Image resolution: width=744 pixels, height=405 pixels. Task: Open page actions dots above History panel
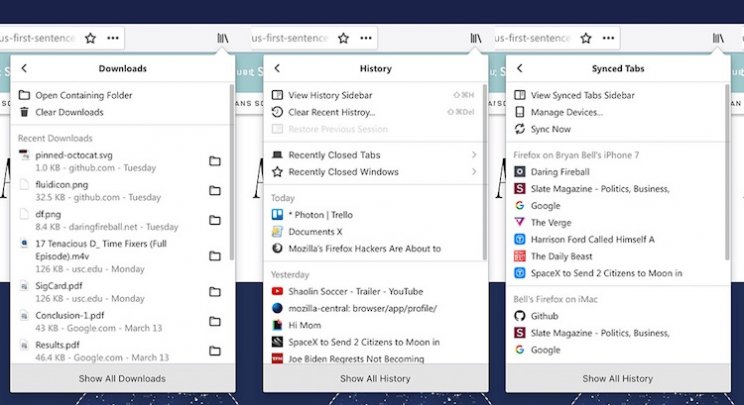(366, 38)
